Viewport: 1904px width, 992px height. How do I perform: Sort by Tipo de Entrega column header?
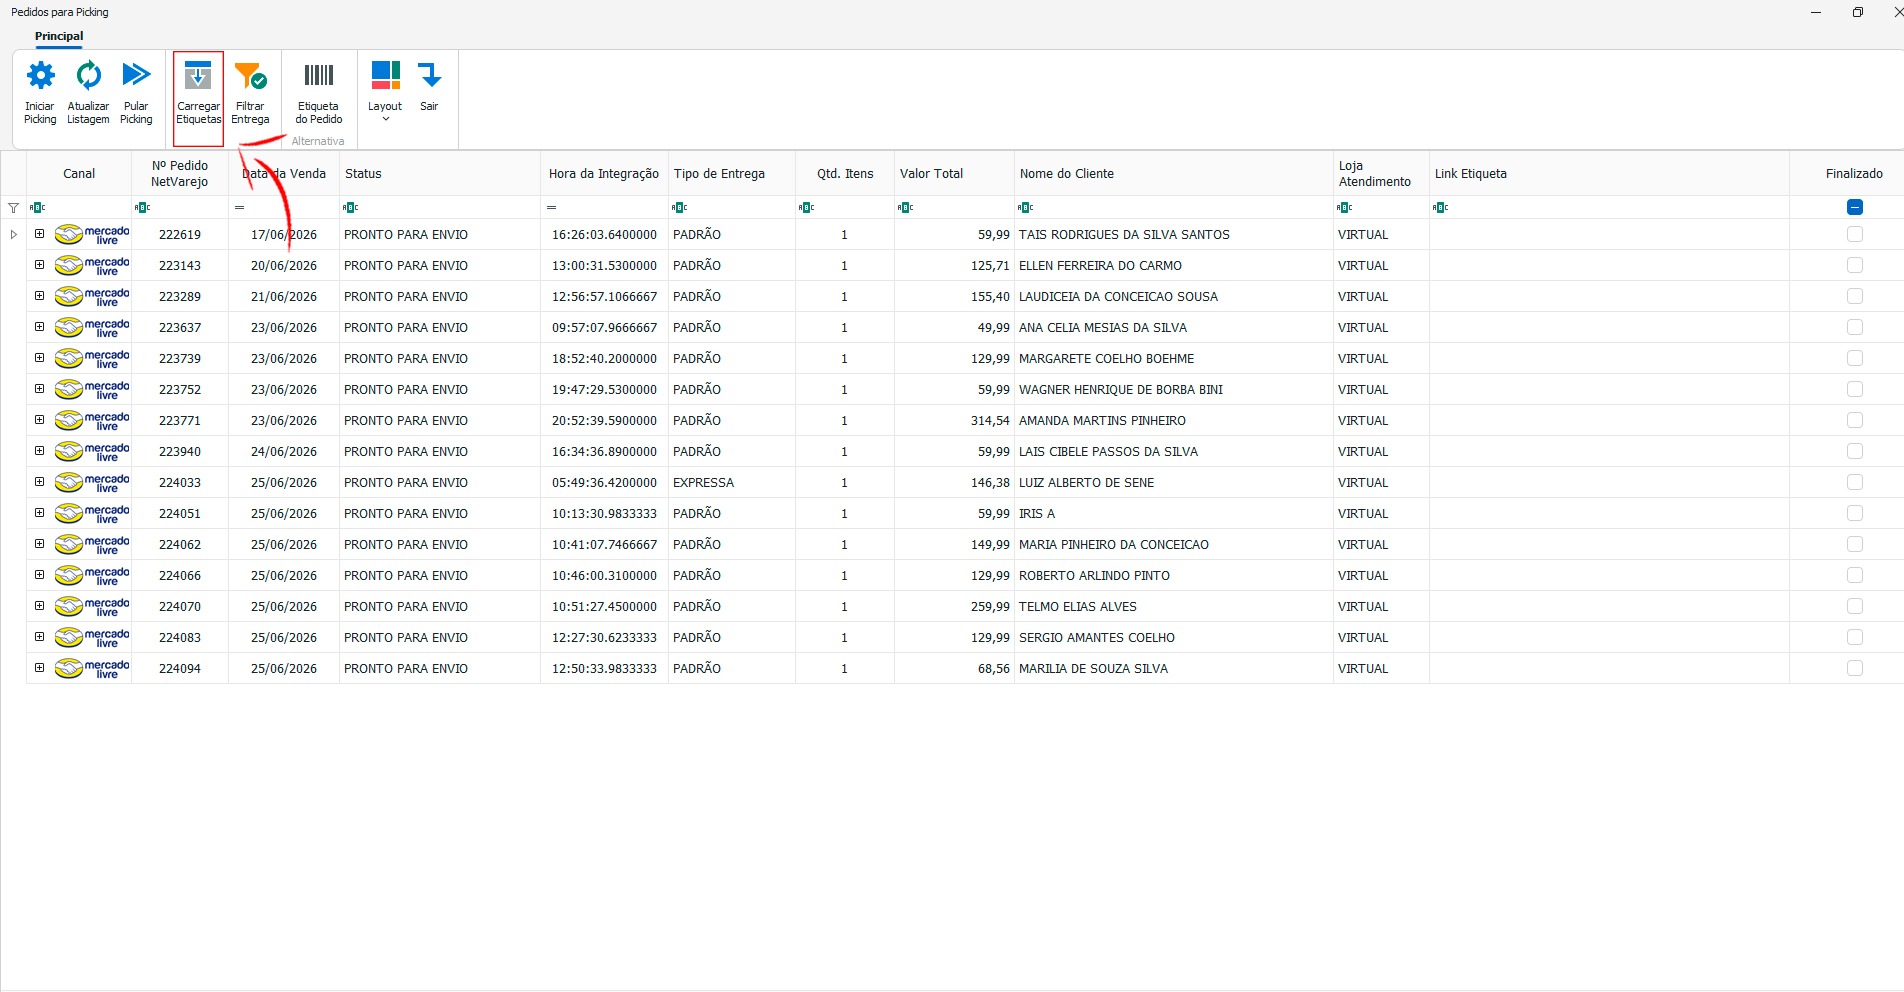pyautogui.click(x=732, y=174)
